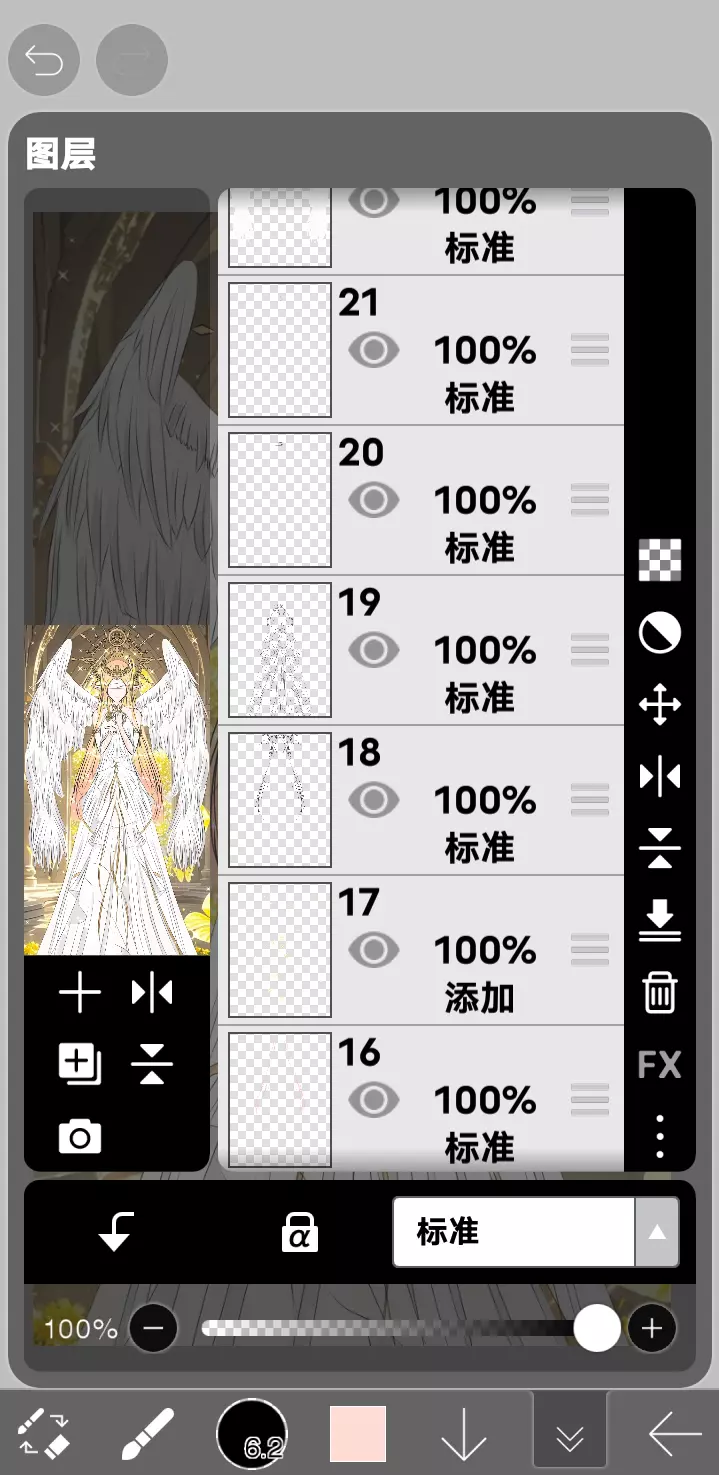Toggle the alpha lock icon
Viewport: 719px width, 1475px height.
click(x=299, y=1233)
